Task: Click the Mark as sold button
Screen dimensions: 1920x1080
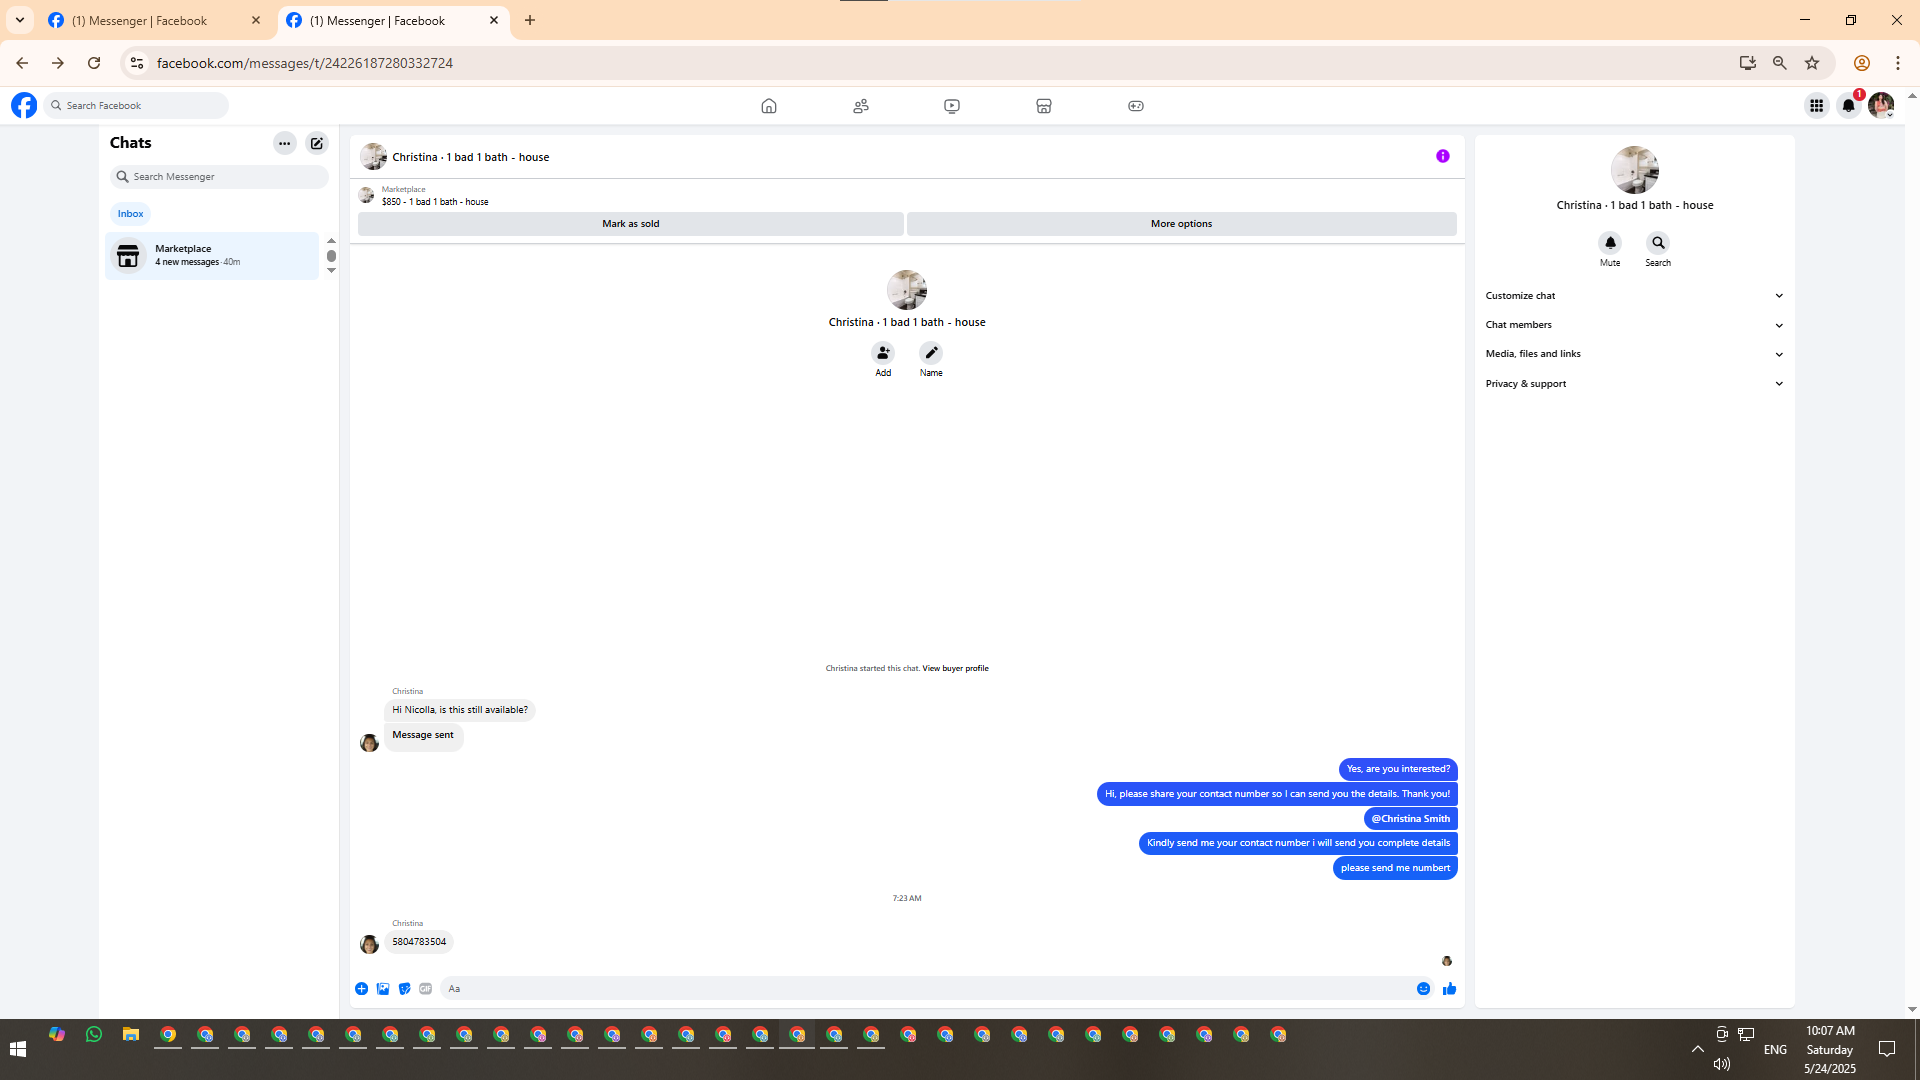Action: tap(630, 224)
